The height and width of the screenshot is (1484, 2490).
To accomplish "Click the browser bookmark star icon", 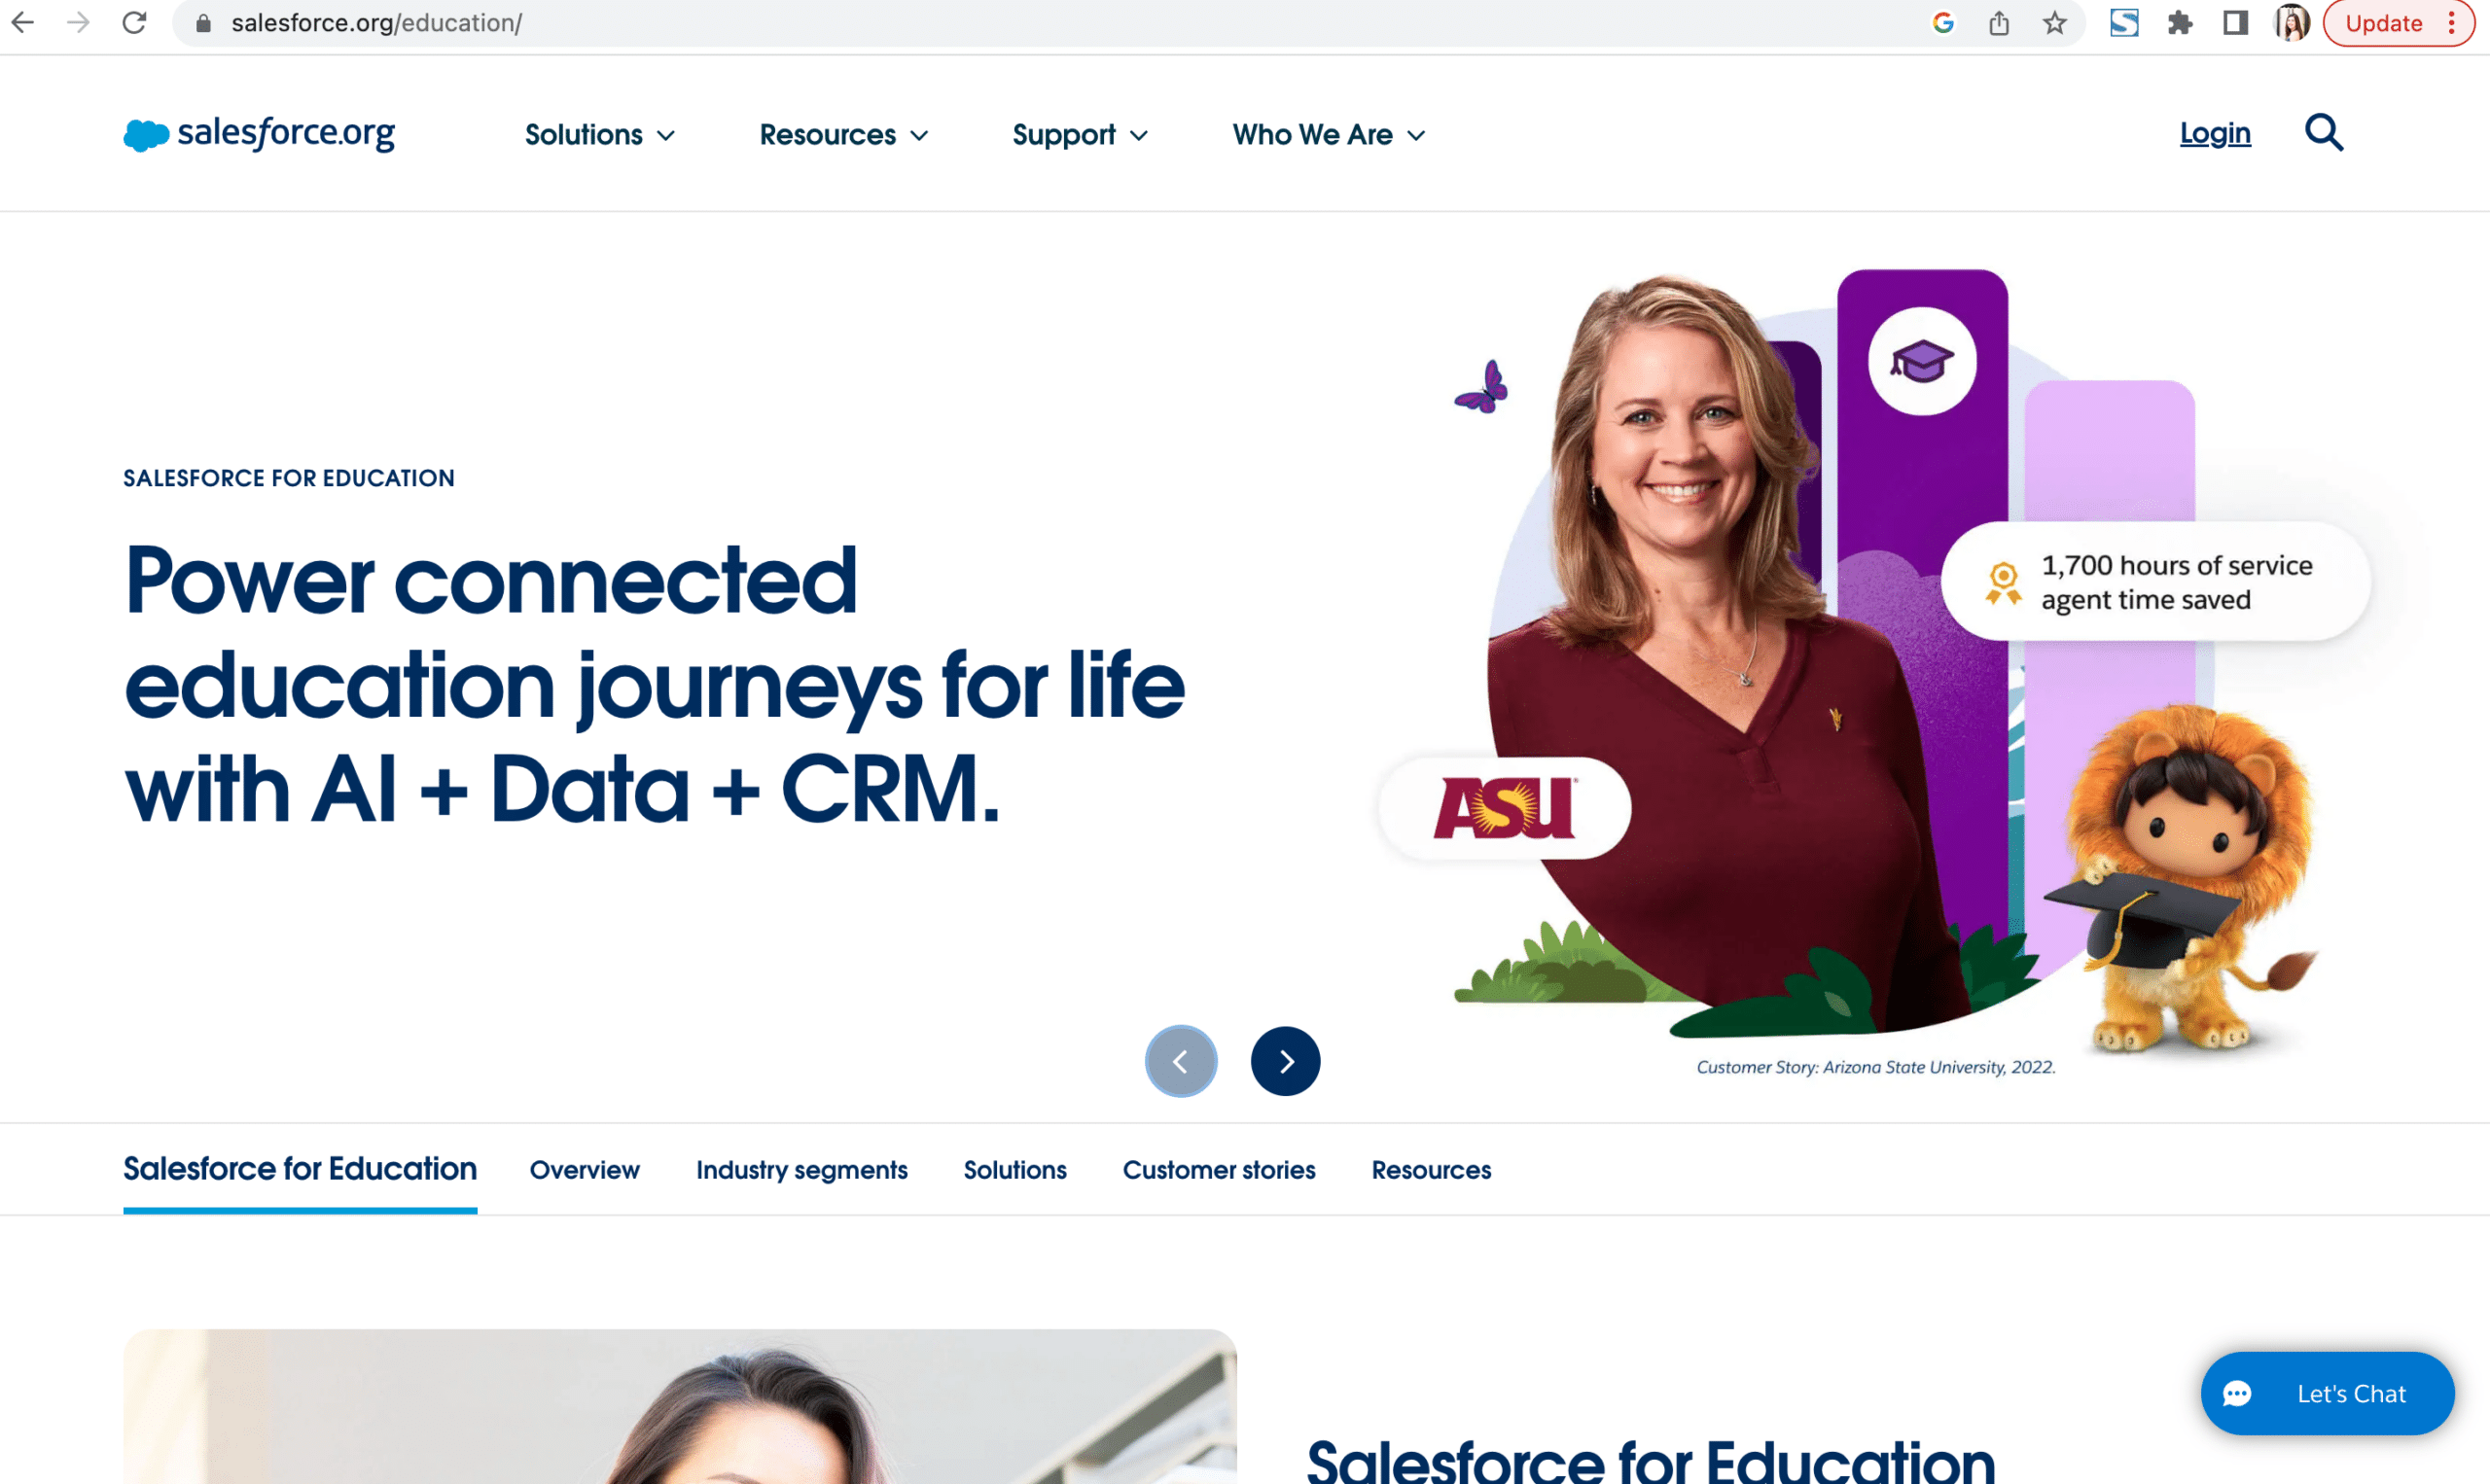I will 2052,23.
